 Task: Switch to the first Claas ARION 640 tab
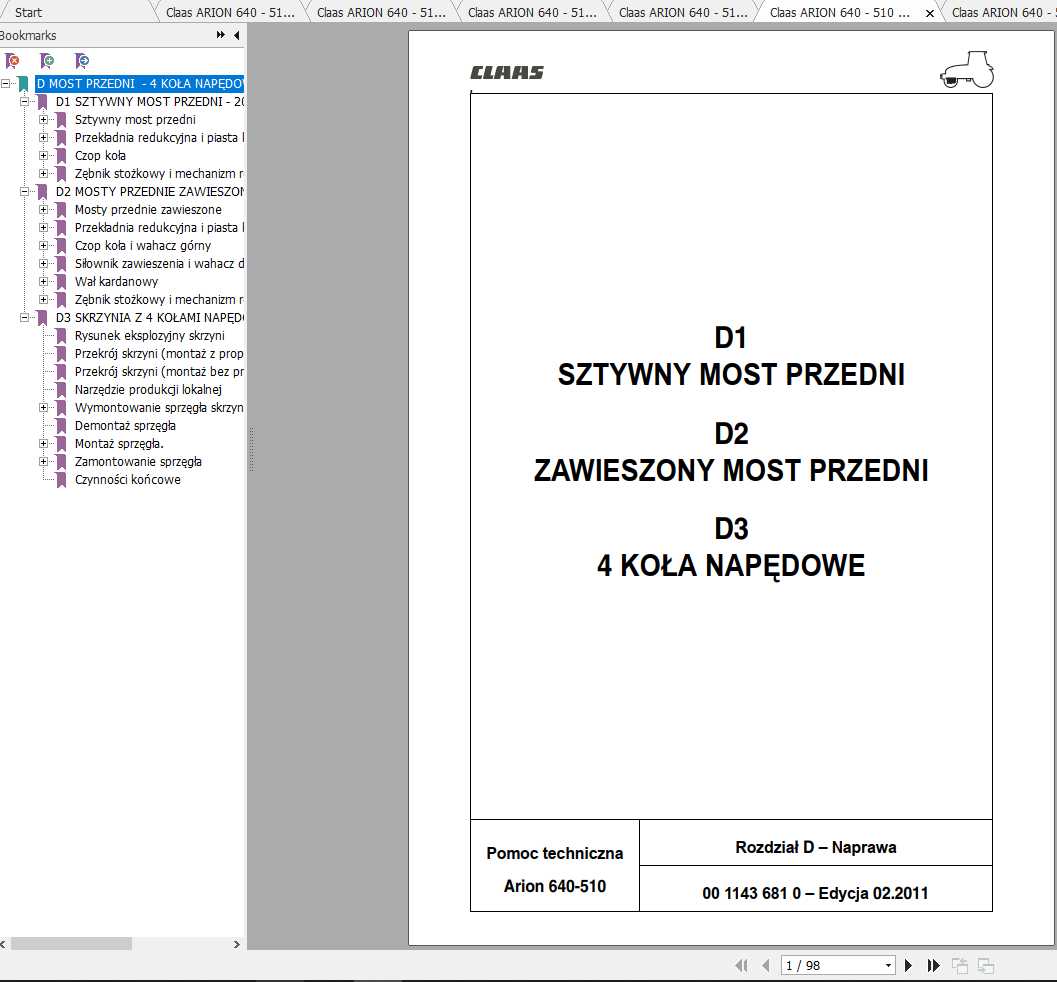(x=229, y=12)
